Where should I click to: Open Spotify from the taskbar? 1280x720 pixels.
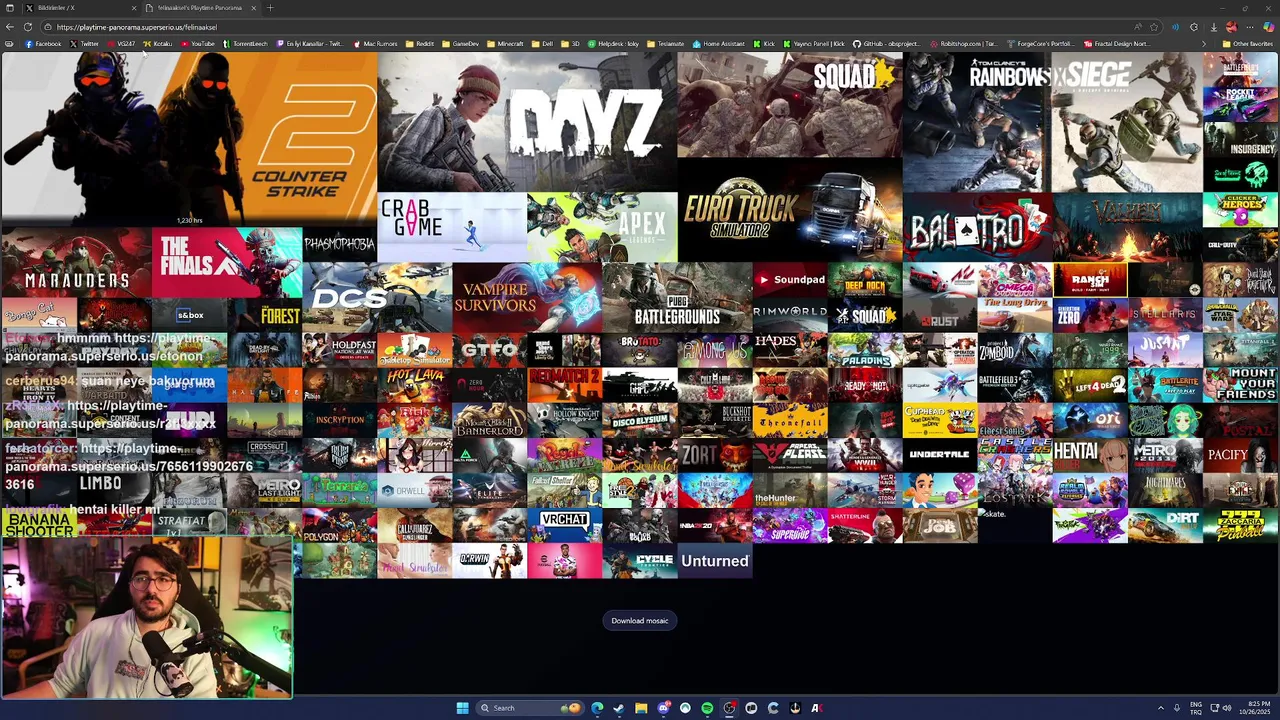coord(707,708)
